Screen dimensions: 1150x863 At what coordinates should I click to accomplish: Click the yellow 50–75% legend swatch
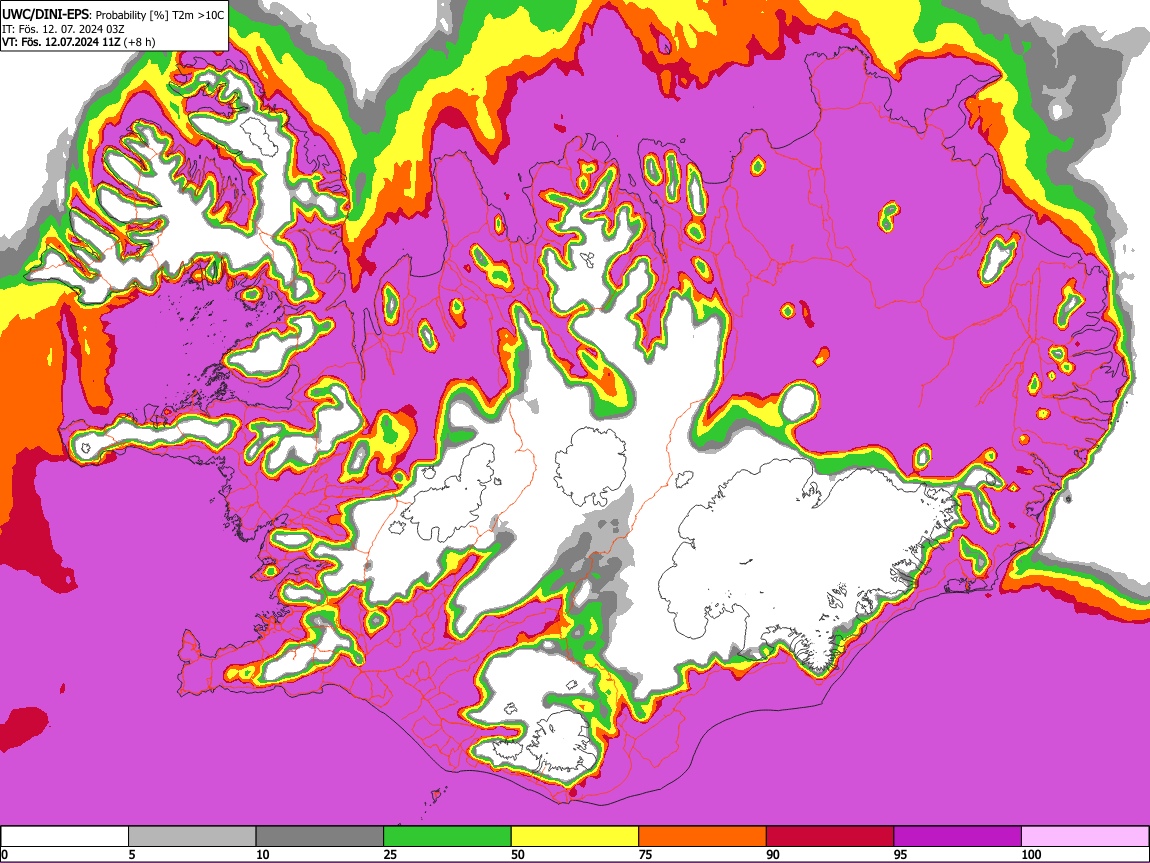[x=575, y=837]
